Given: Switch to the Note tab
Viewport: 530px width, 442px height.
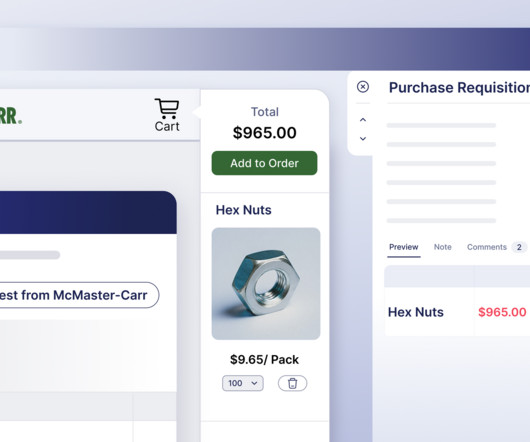Looking at the screenshot, I should (x=442, y=247).
